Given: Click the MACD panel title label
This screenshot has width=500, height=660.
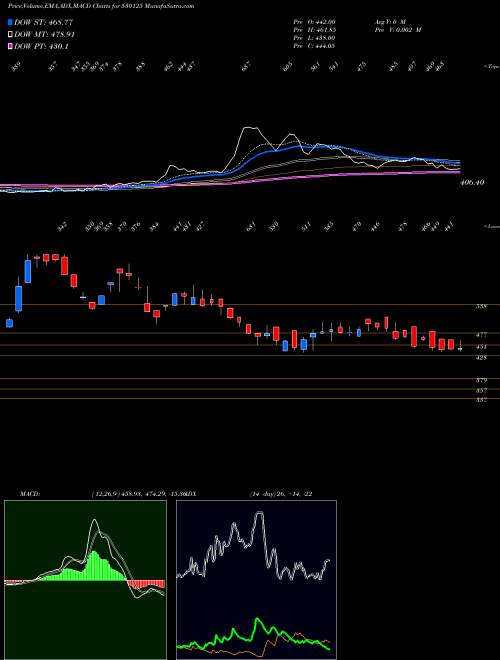Looking at the screenshot, I should pyautogui.click(x=30, y=494).
